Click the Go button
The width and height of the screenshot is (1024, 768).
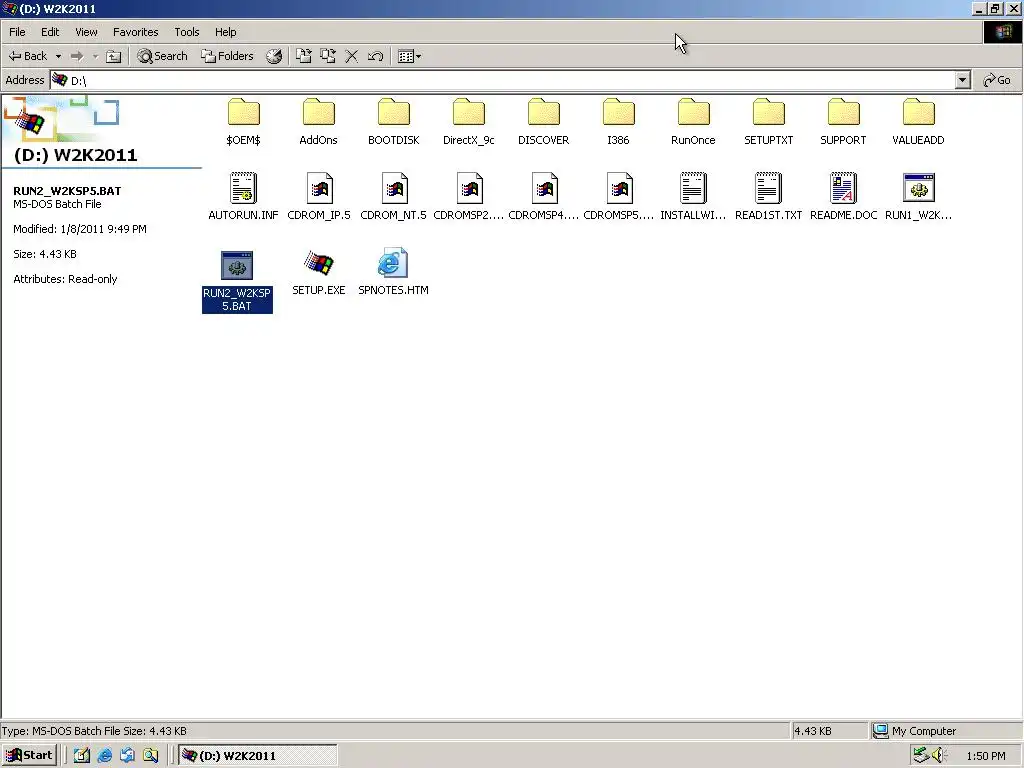tap(997, 80)
